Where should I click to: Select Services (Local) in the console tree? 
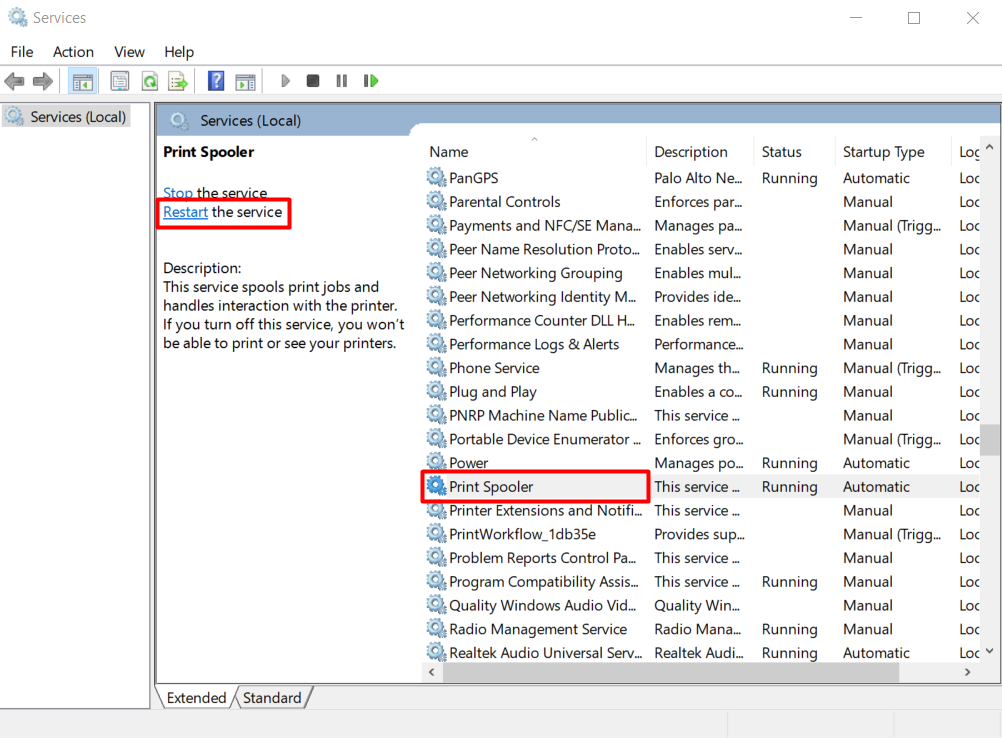(x=78, y=117)
